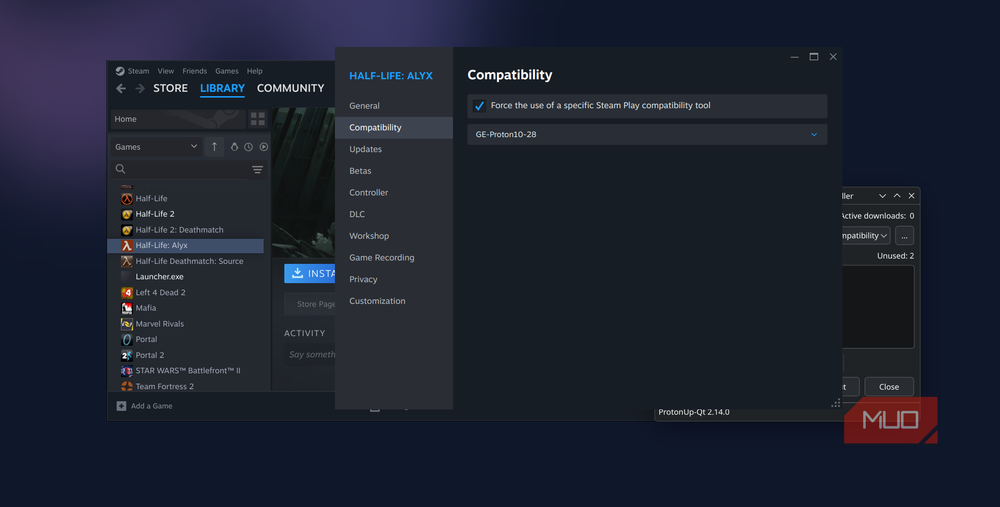Click the down chevron in ProtonUp-Qt titlebar
The image size is (1000, 507).
pos(883,196)
